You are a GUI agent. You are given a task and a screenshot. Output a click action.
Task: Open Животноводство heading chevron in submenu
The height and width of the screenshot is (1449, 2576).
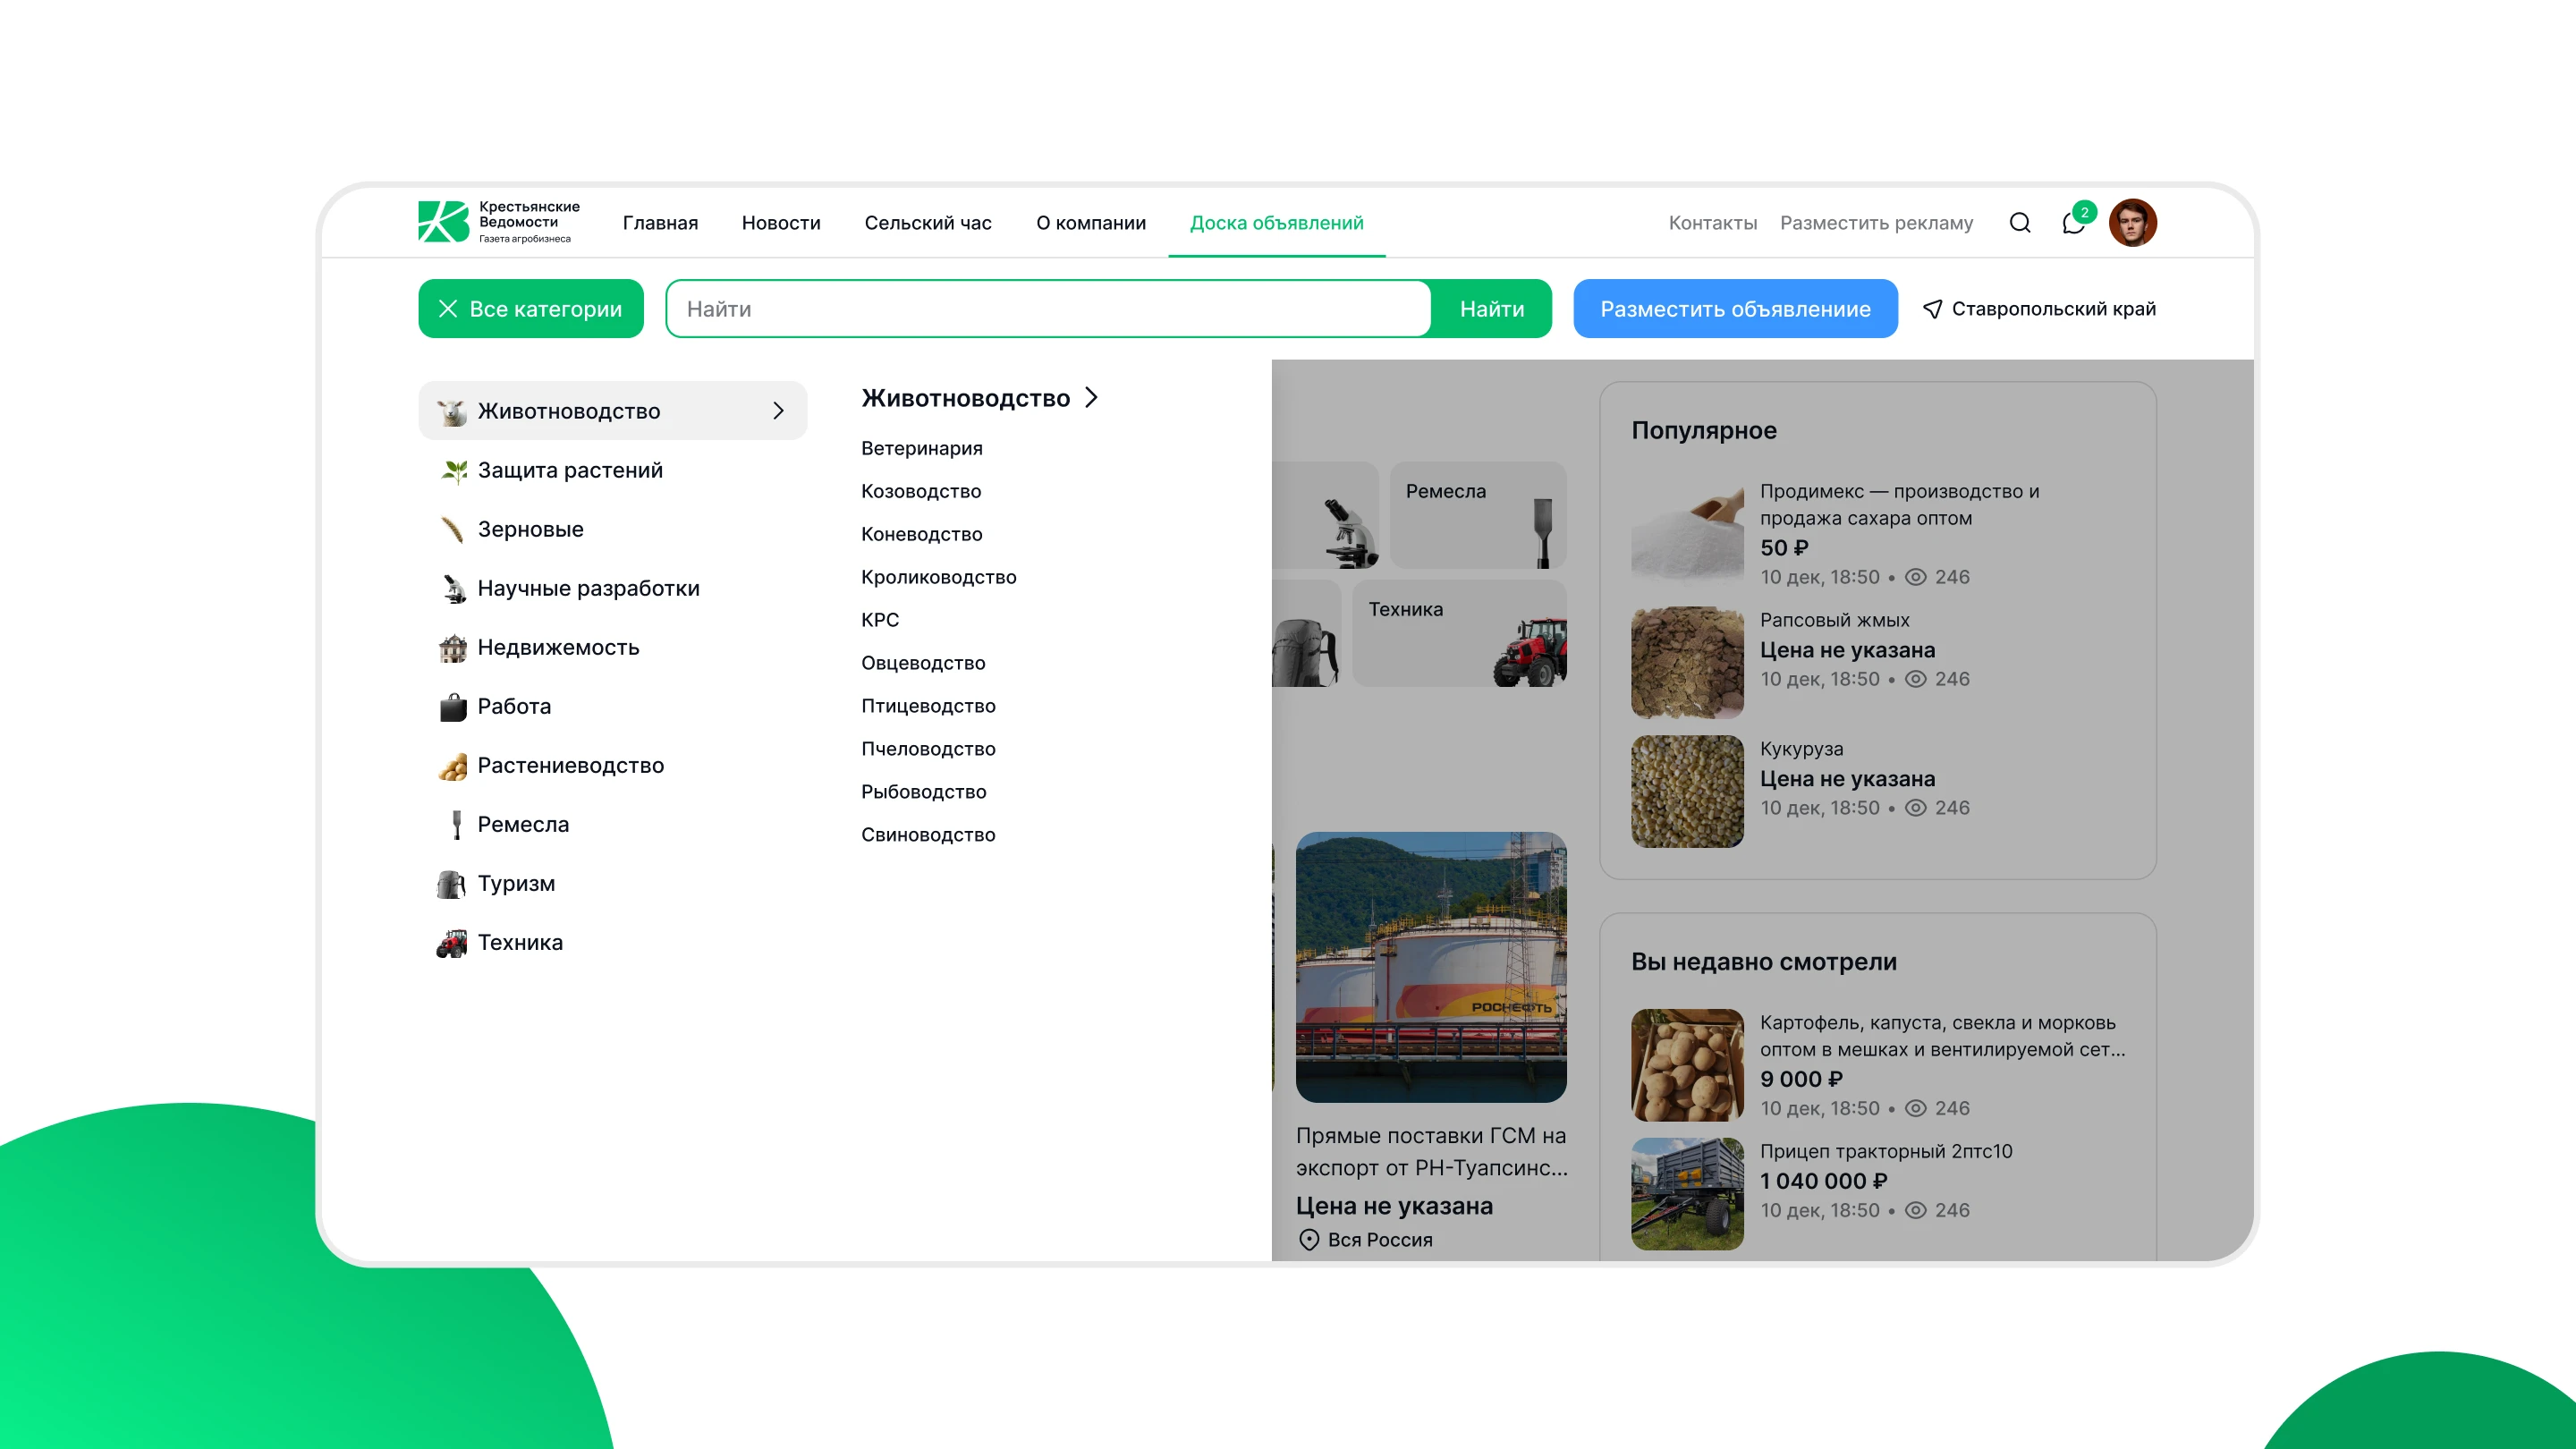[1091, 398]
